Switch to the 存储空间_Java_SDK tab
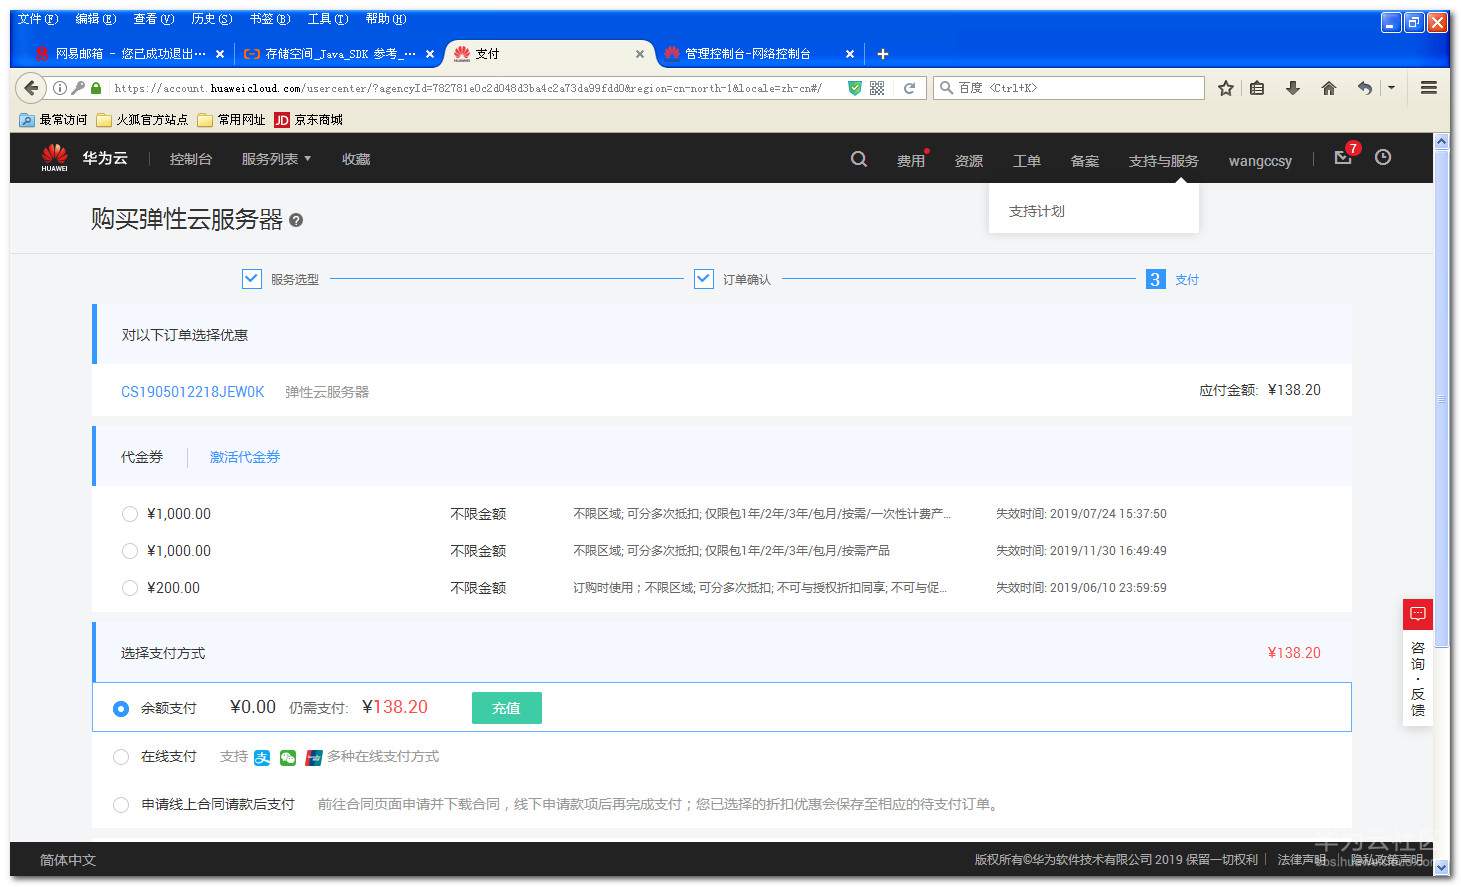1461x887 pixels. 340,54
